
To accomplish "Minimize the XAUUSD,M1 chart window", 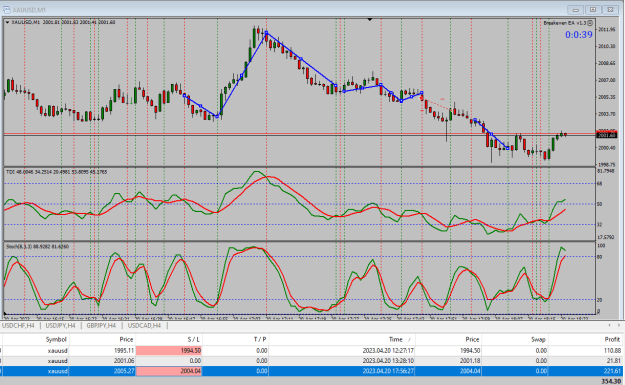I will pos(576,10).
